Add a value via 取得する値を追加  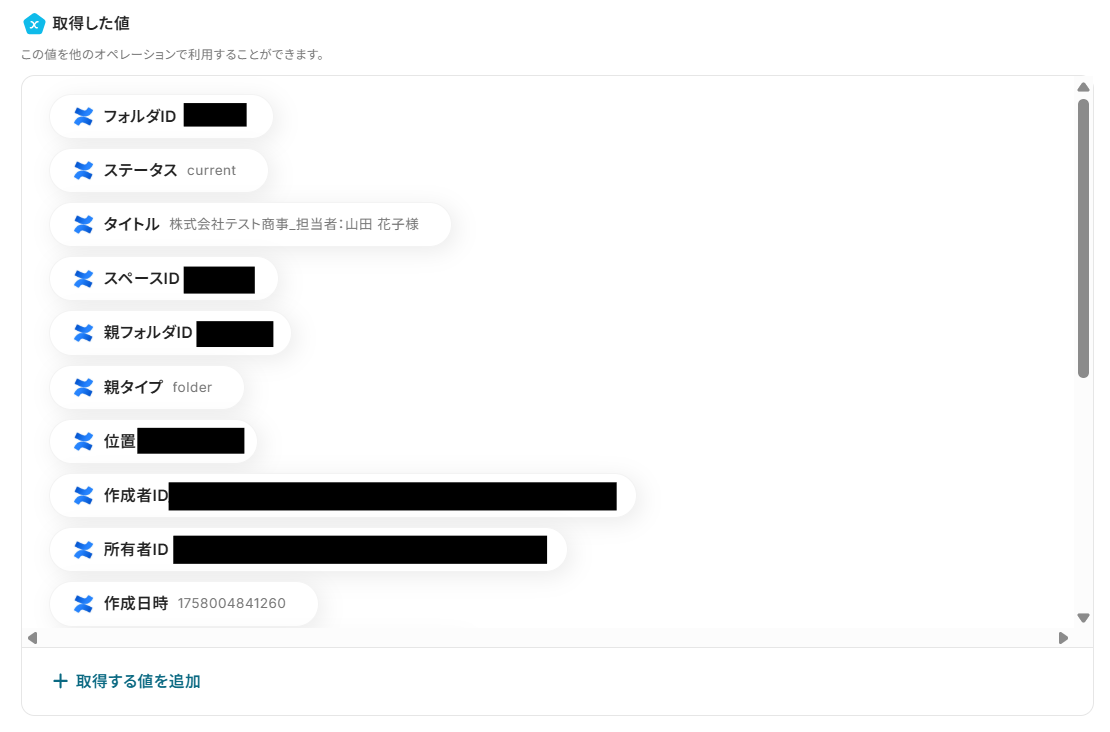point(127,681)
